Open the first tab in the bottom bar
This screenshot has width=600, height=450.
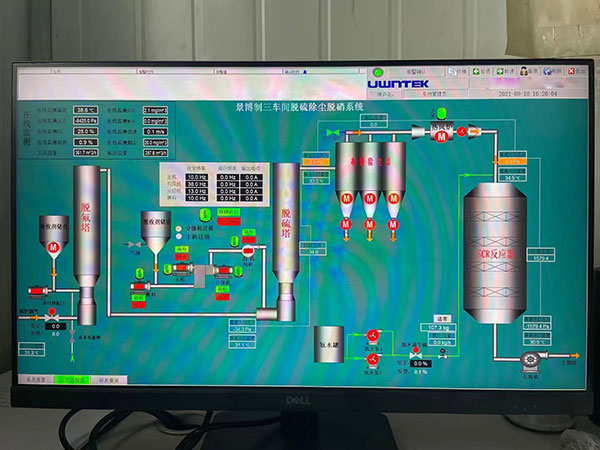[37, 380]
